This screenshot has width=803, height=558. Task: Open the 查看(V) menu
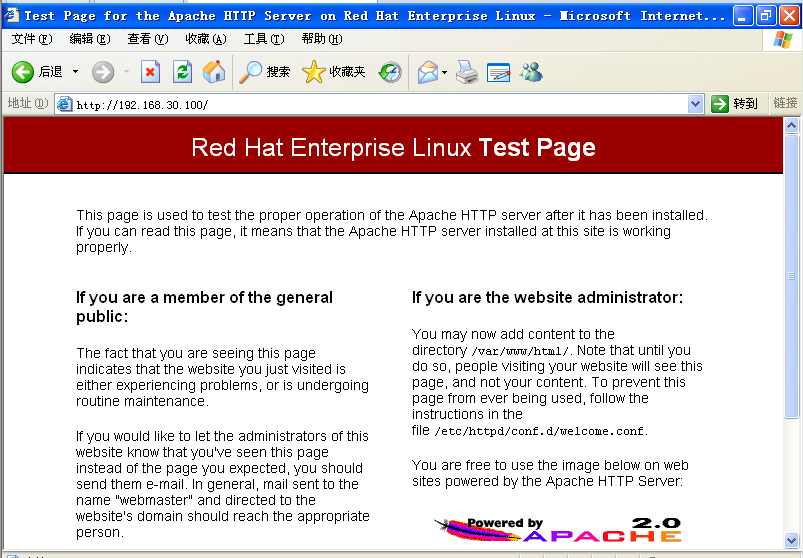point(147,39)
